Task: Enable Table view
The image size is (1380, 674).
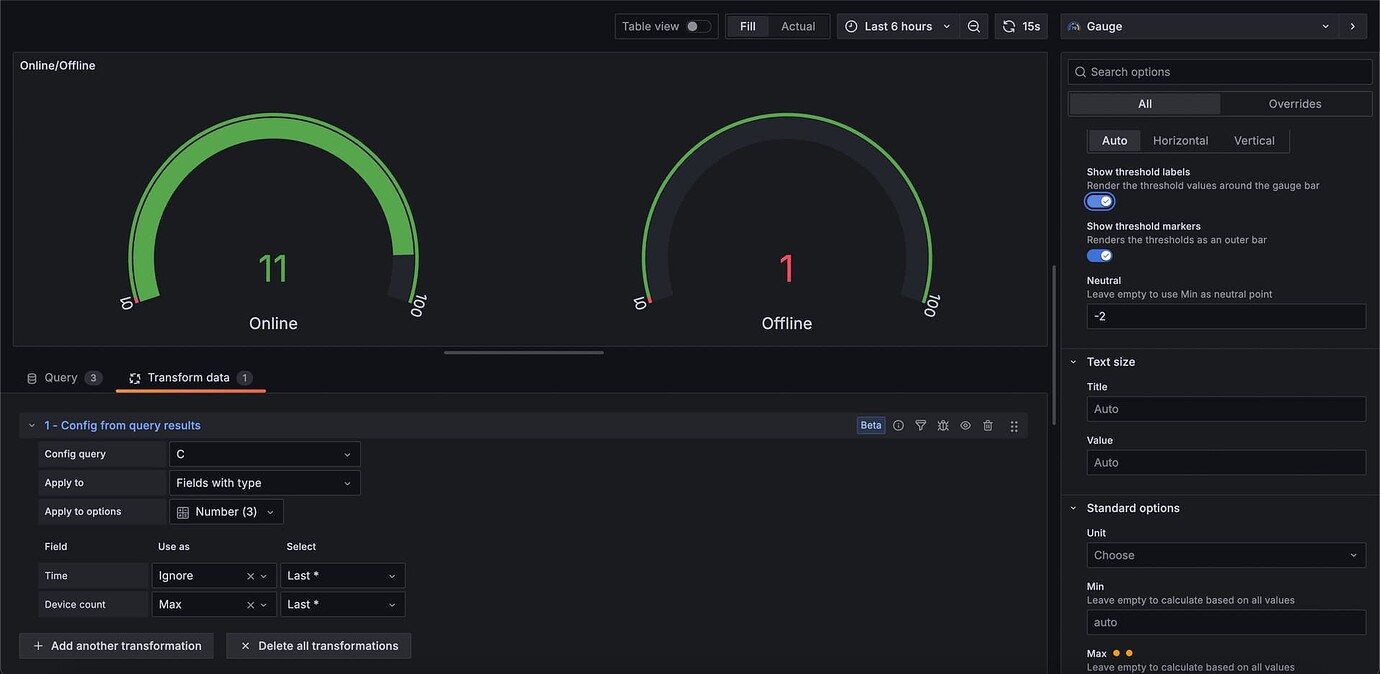Action: 690,25
